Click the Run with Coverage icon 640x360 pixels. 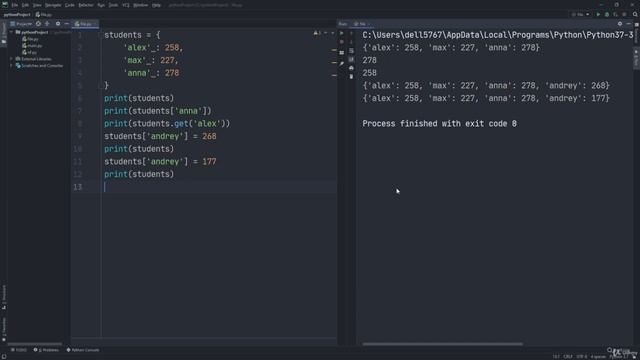click(616, 14)
